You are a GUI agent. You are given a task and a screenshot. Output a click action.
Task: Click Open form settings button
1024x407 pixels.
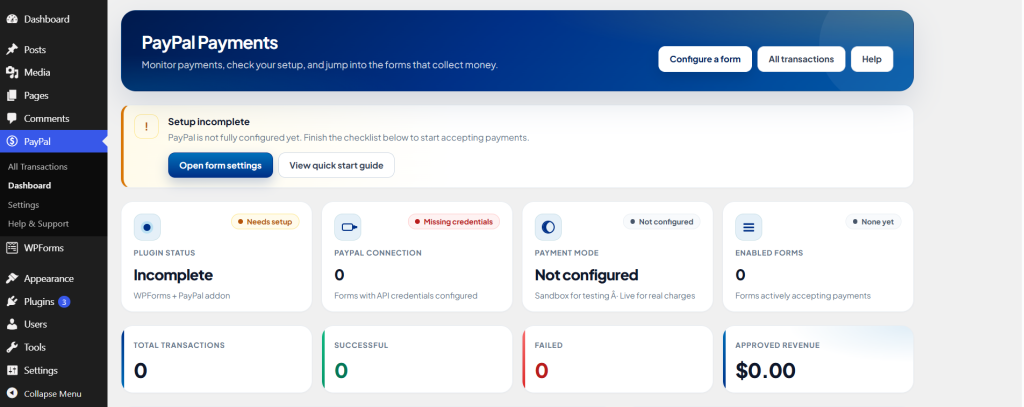pos(220,165)
